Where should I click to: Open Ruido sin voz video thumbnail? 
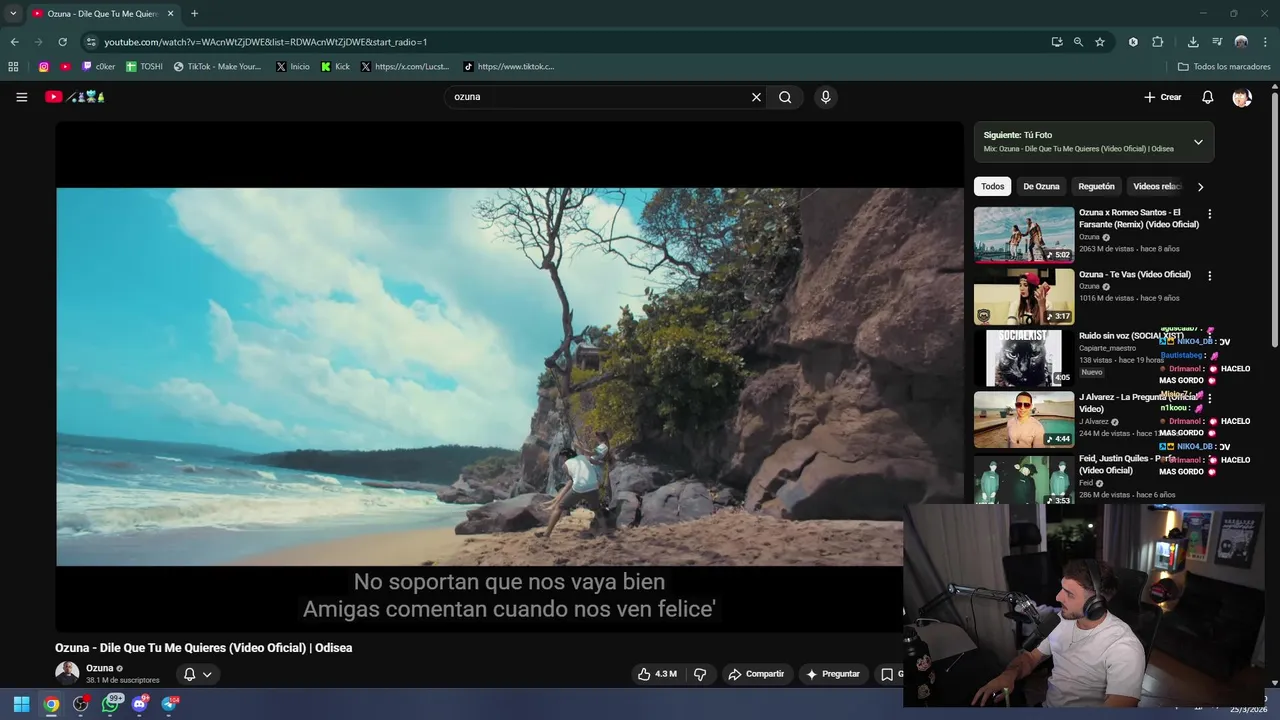1024,358
